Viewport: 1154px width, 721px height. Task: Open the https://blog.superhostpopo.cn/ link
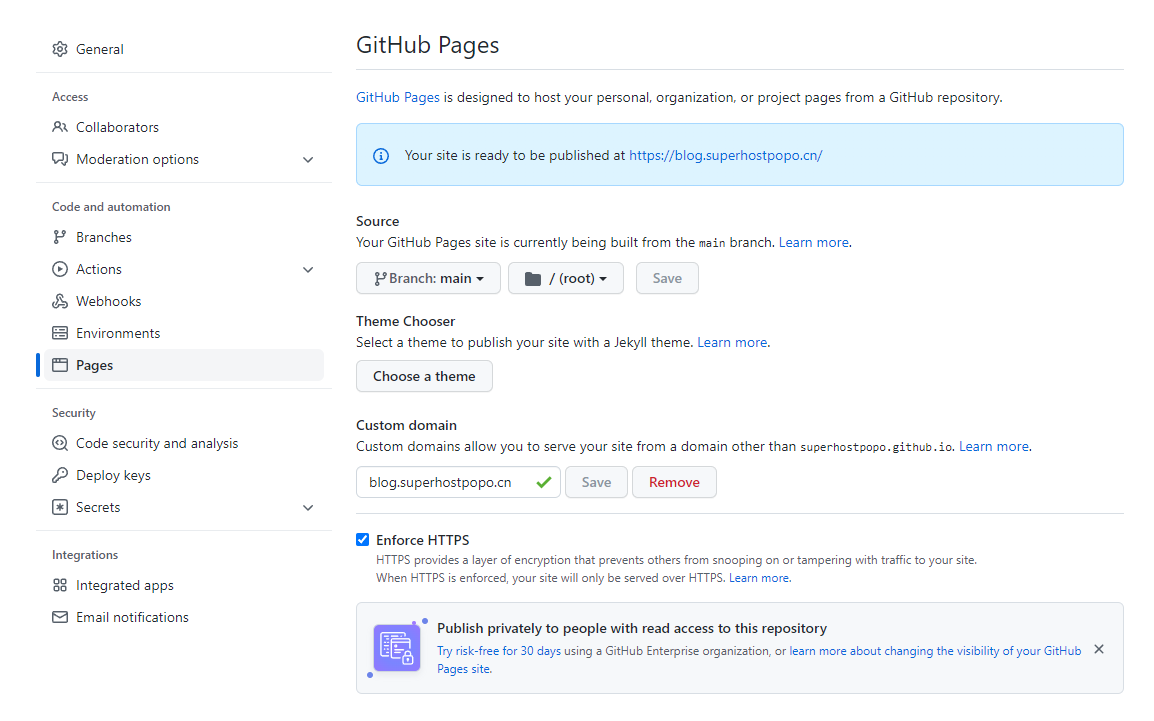point(726,155)
